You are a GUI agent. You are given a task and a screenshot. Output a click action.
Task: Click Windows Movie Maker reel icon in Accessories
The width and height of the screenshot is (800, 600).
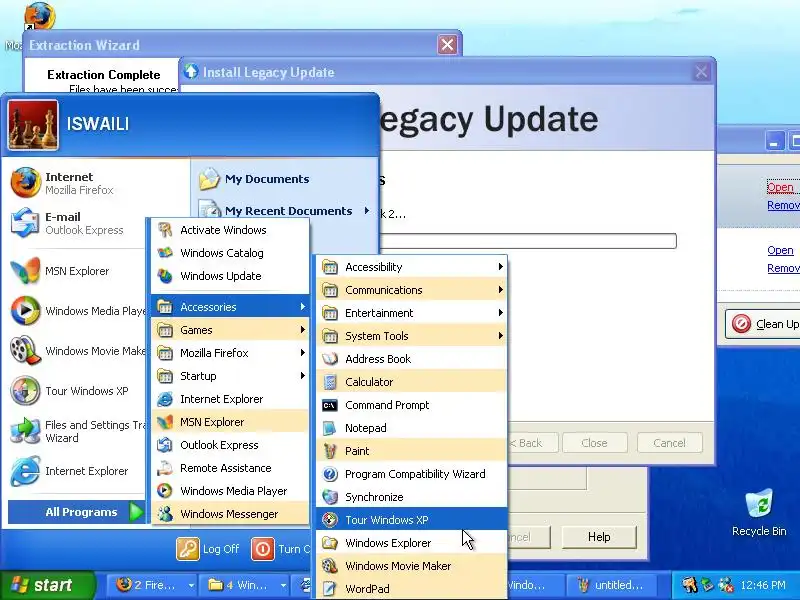pos(330,566)
